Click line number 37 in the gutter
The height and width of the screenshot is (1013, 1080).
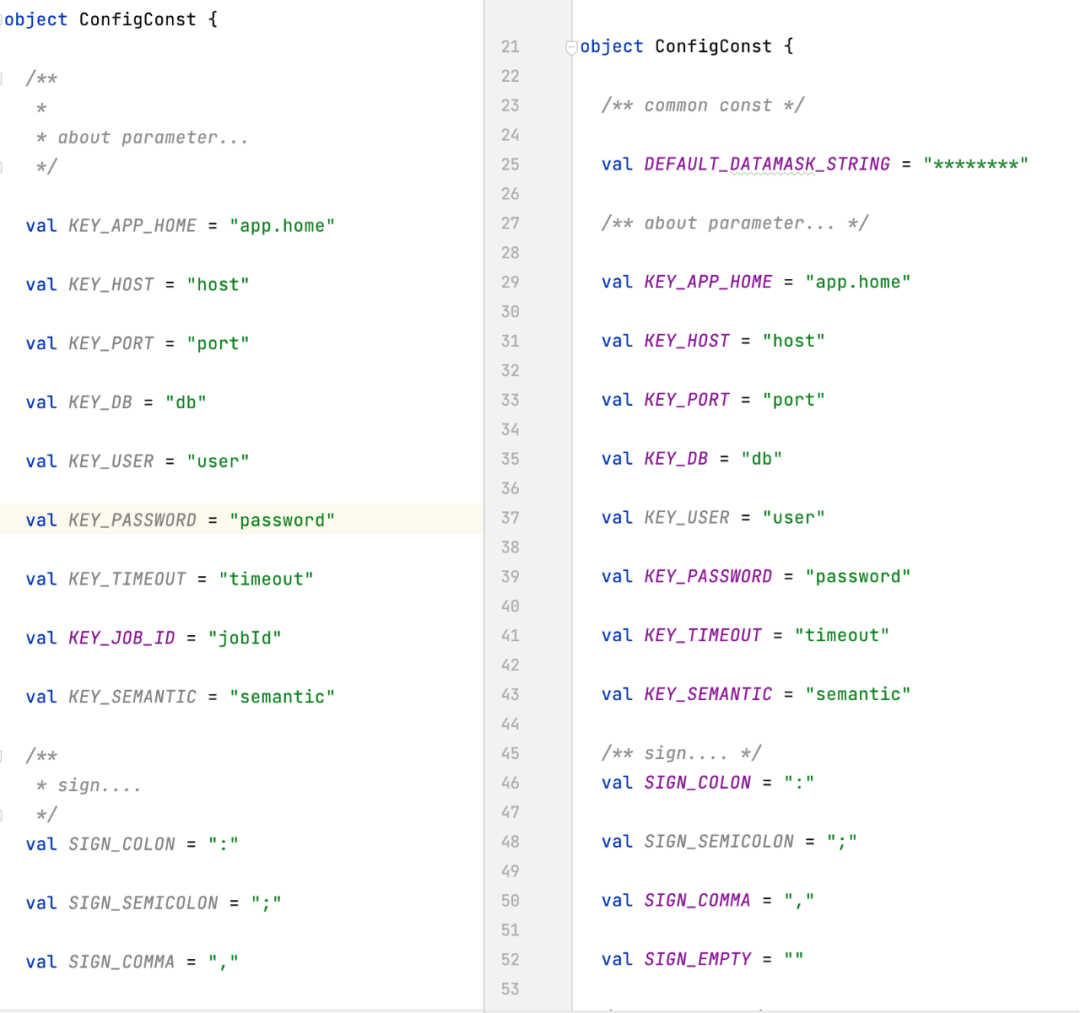[x=510, y=517]
